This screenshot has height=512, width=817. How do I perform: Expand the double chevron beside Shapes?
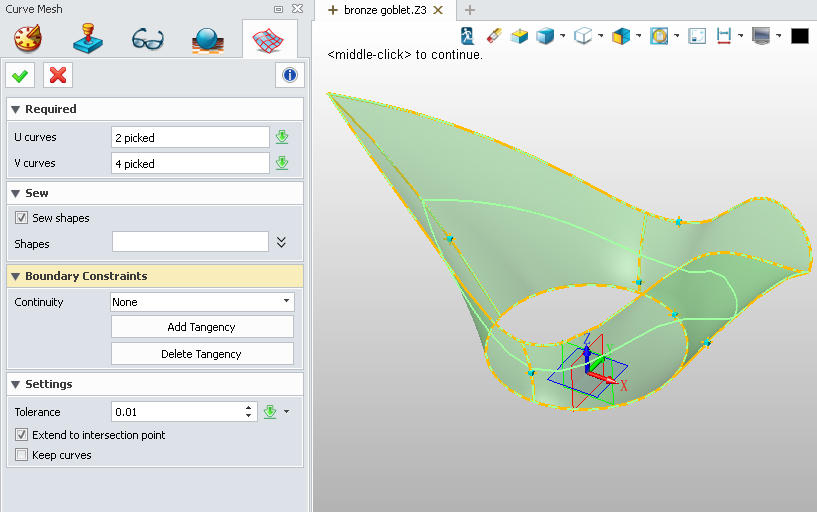click(x=281, y=242)
